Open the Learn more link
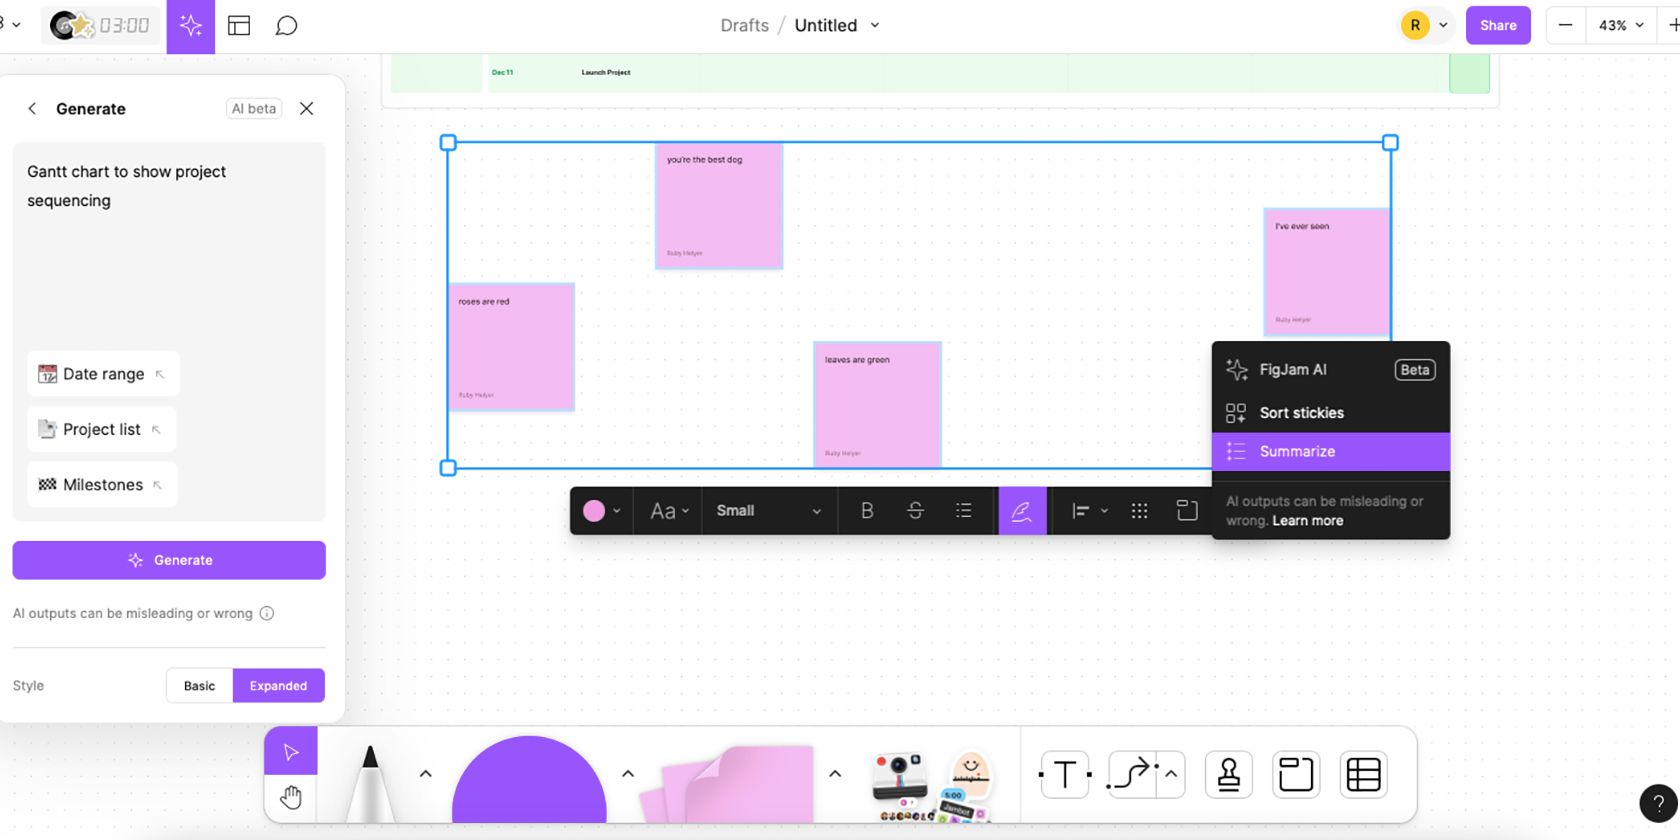Image resolution: width=1680 pixels, height=840 pixels. click(1307, 521)
